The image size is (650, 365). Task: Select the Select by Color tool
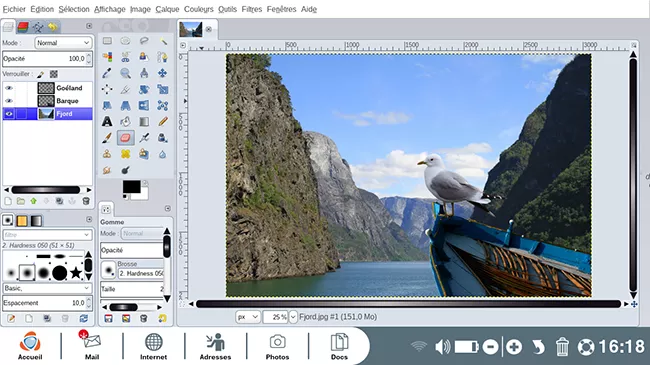(107, 57)
